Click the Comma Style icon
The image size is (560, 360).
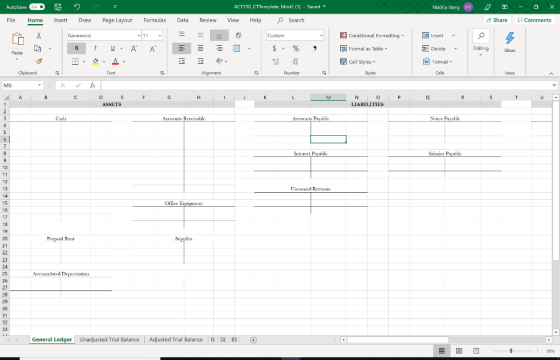click(x=315, y=48)
